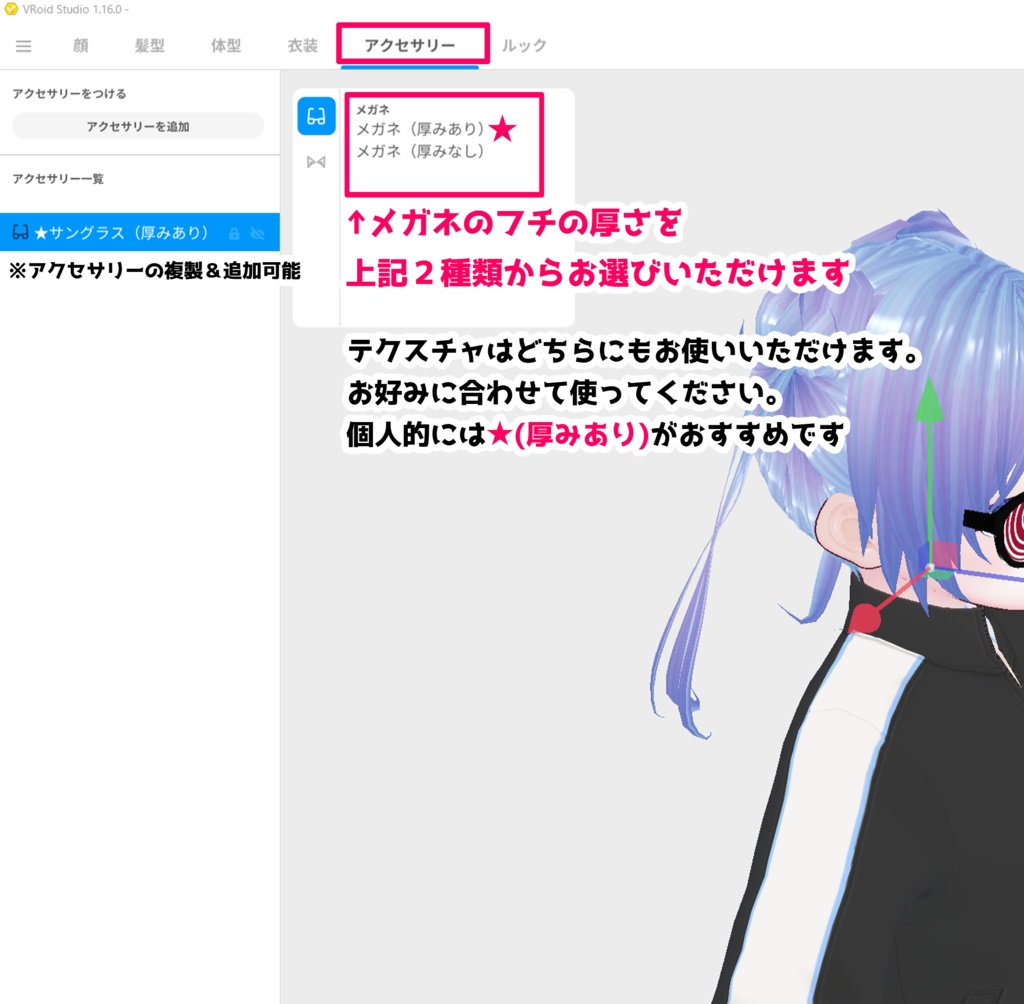
Task: Click the VRoid Studio icon in title bar
Action: (x=12, y=9)
